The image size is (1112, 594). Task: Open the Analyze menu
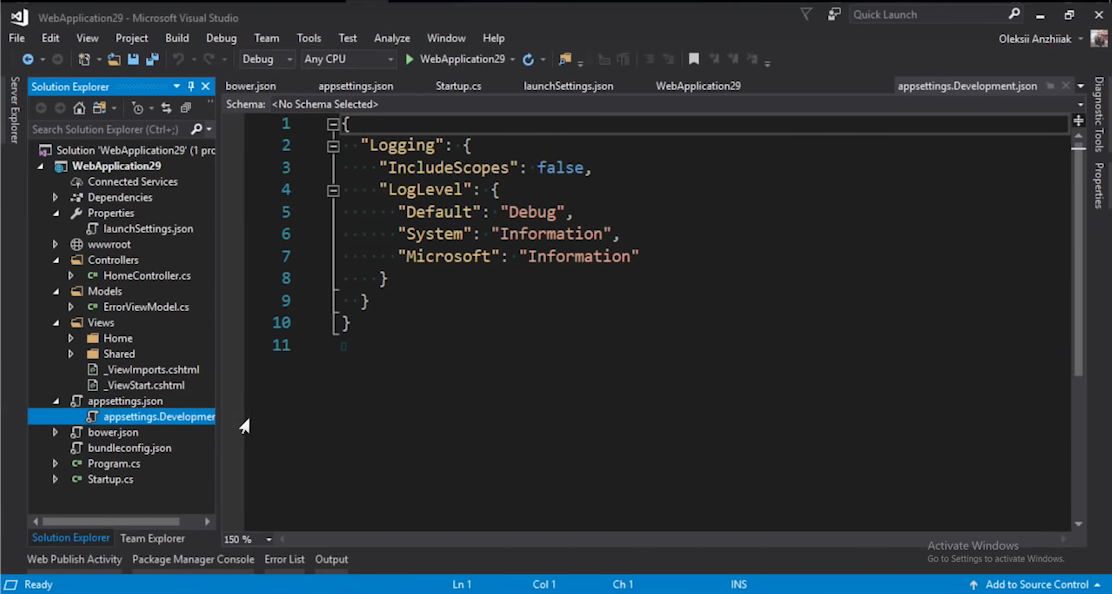pyautogui.click(x=392, y=38)
